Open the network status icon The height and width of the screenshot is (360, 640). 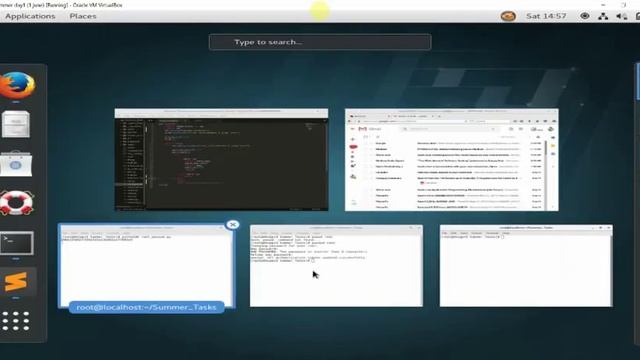603,16
